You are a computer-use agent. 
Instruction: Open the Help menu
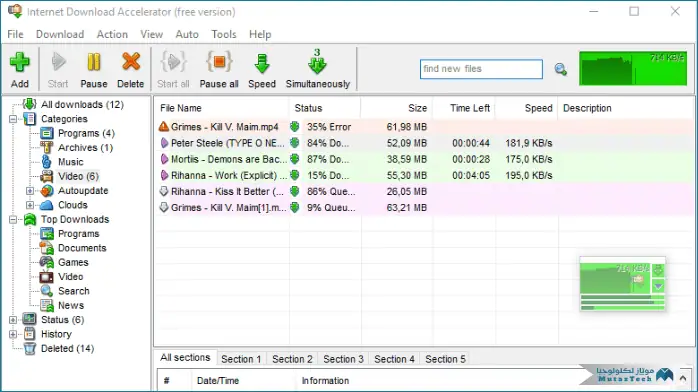click(260, 34)
